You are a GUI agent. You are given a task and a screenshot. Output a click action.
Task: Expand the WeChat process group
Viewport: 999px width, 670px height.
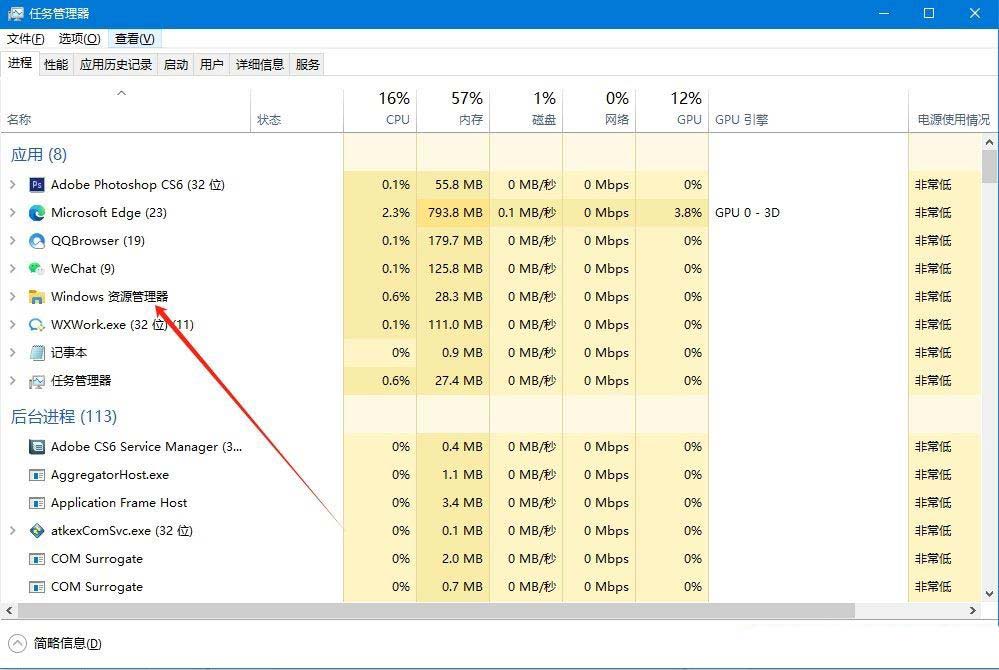(12, 269)
